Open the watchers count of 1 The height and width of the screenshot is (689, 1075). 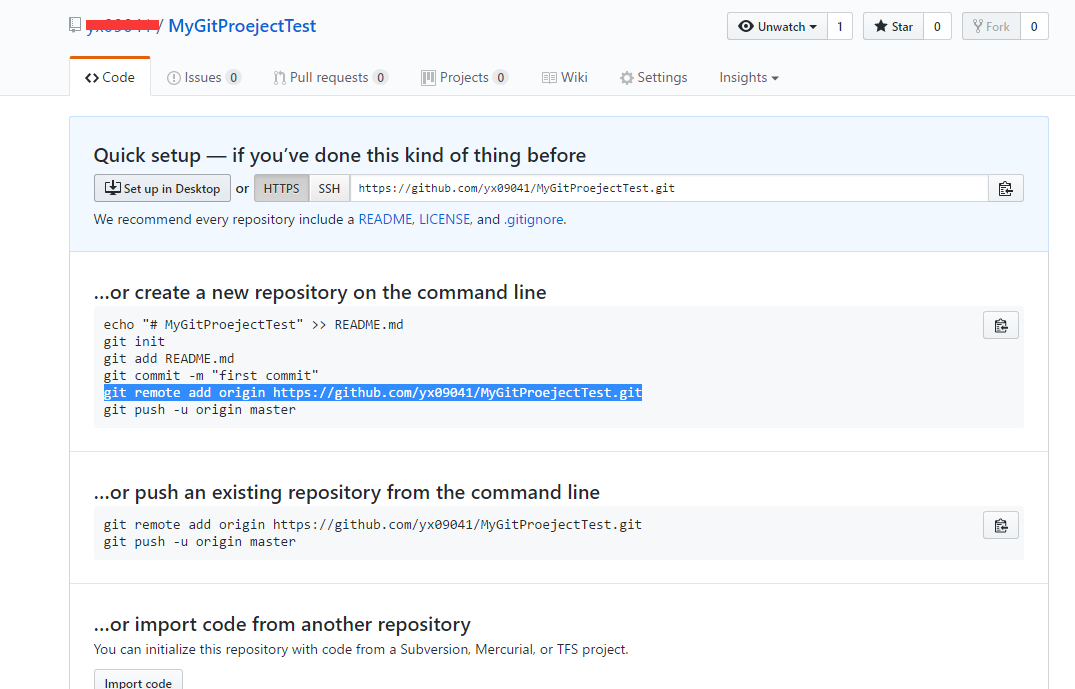pyautogui.click(x=840, y=27)
